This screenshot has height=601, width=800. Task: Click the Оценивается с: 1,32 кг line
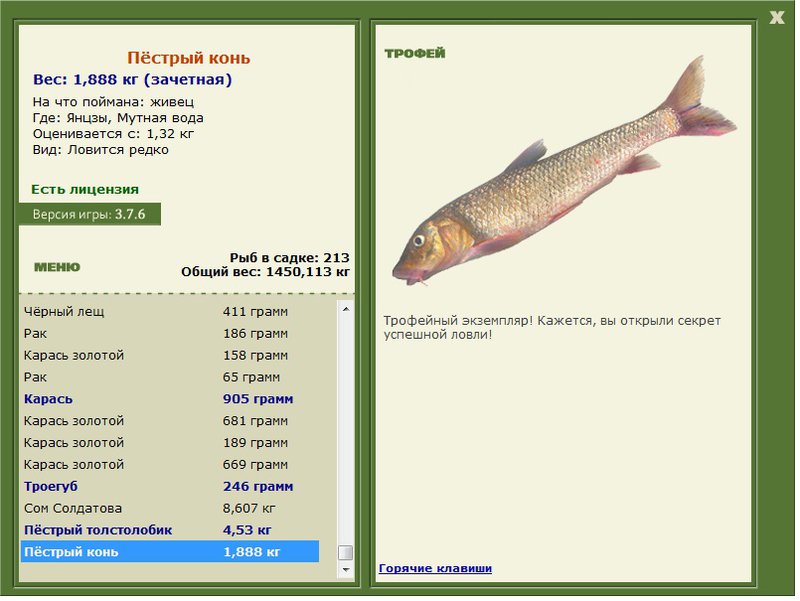point(113,134)
